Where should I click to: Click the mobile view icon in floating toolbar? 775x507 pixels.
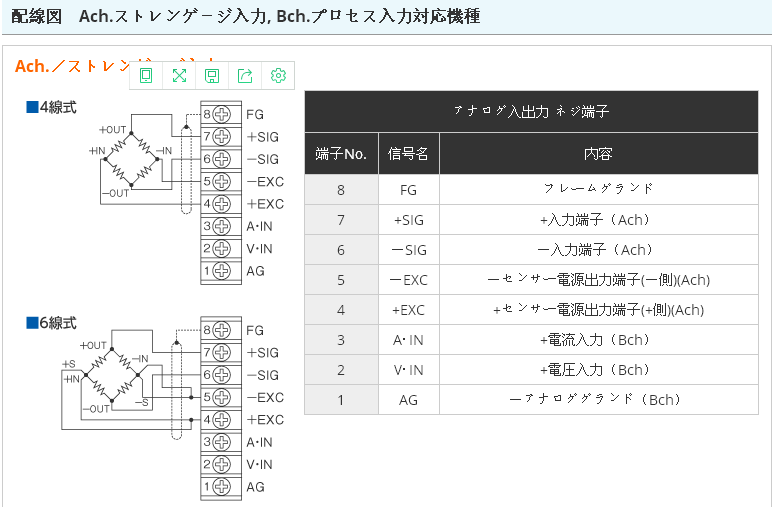point(146,75)
